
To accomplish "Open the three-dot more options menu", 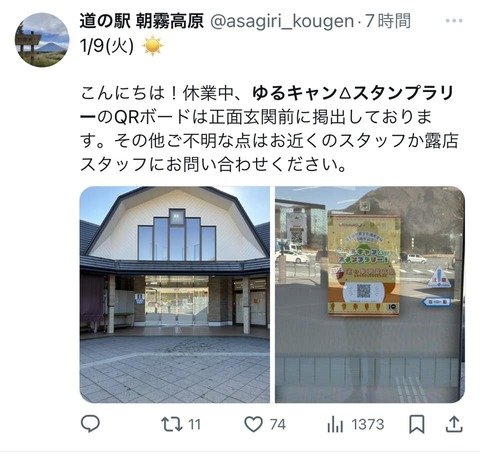I will tap(454, 21).
